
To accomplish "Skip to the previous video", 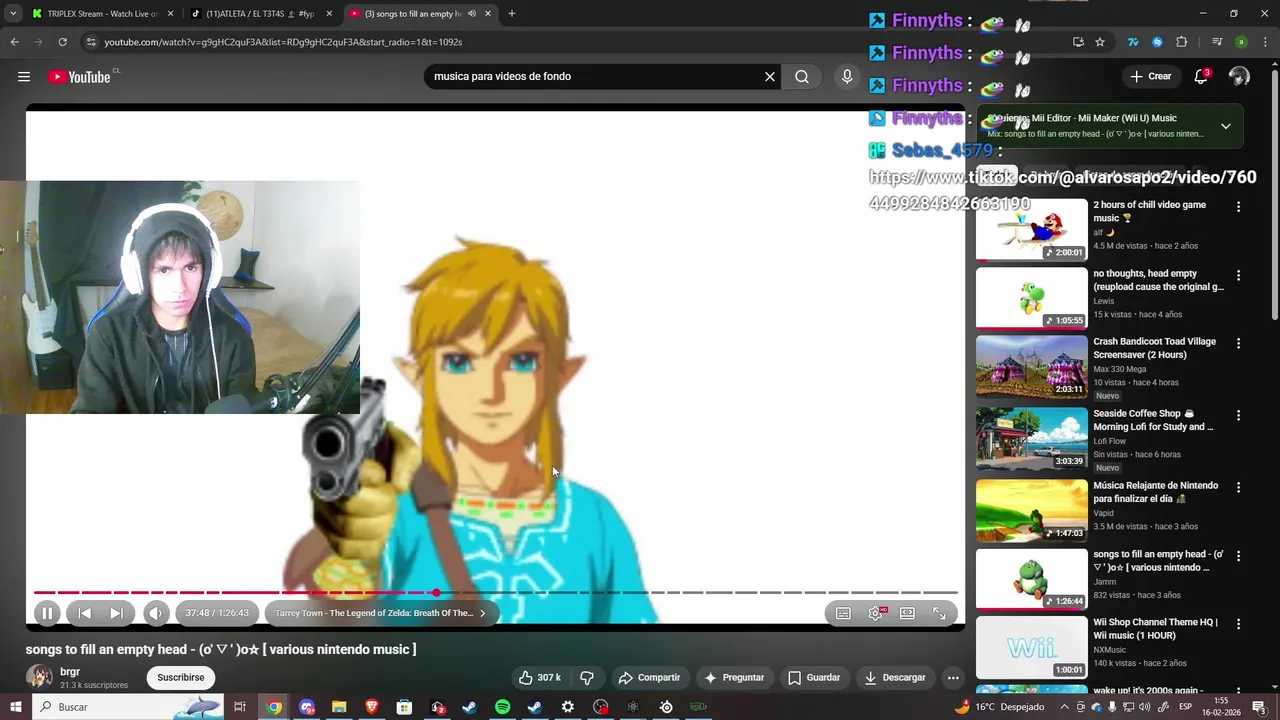I will point(85,613).
